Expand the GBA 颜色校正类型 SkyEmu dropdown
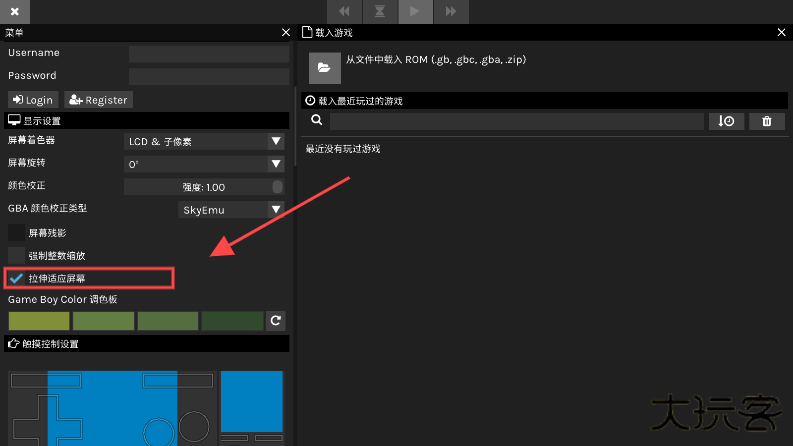This screenshot has width=793, height=446. tap(231, 209)
